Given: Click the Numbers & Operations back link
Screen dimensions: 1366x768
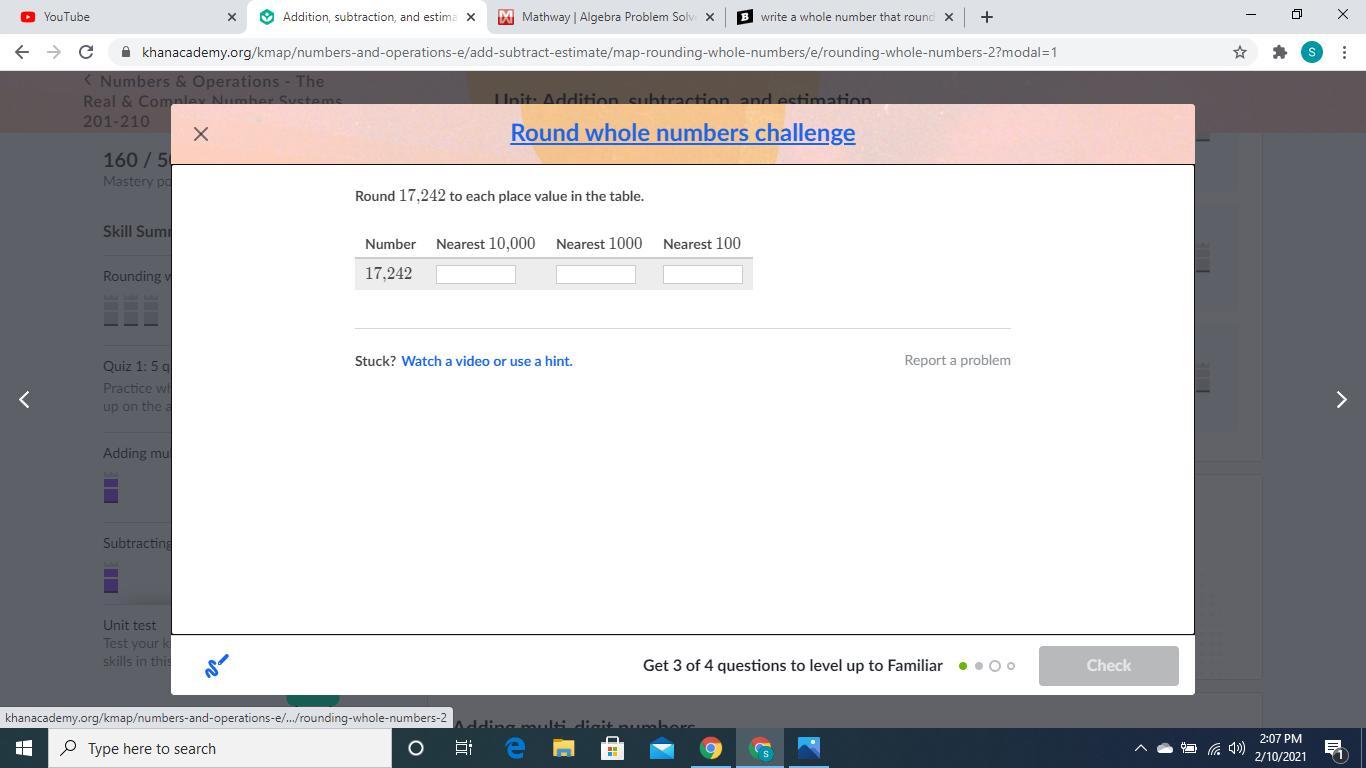Looking at the screenshot, I should coord(213,101).
